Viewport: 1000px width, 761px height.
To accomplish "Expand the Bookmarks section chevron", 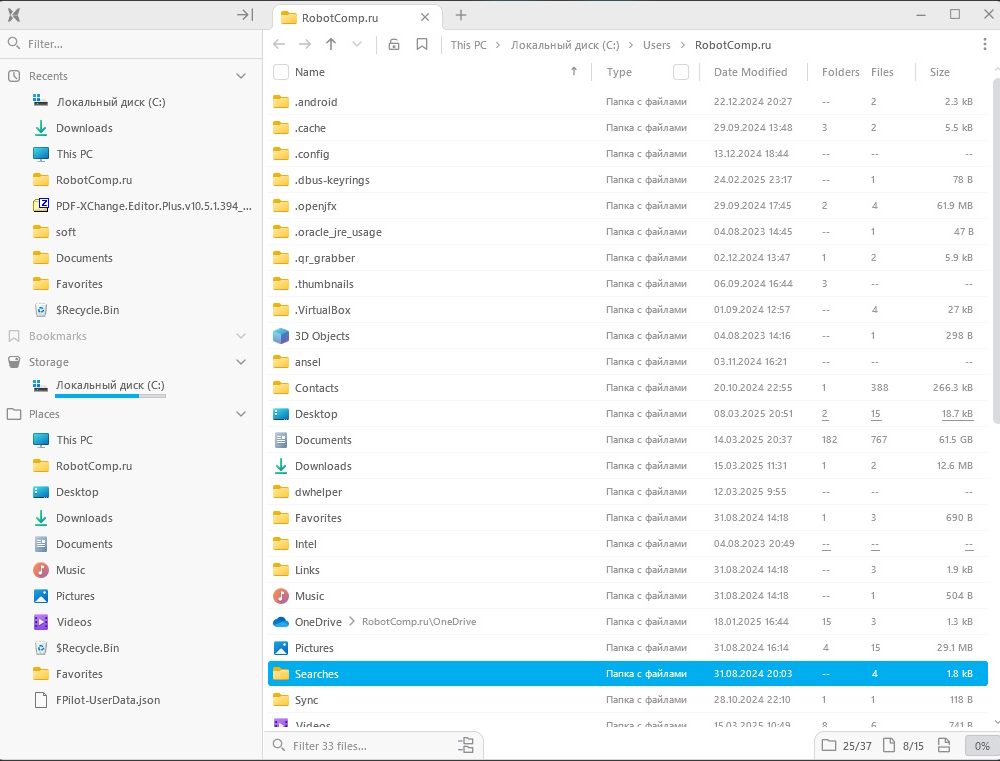I will click(x=241, y=336).
